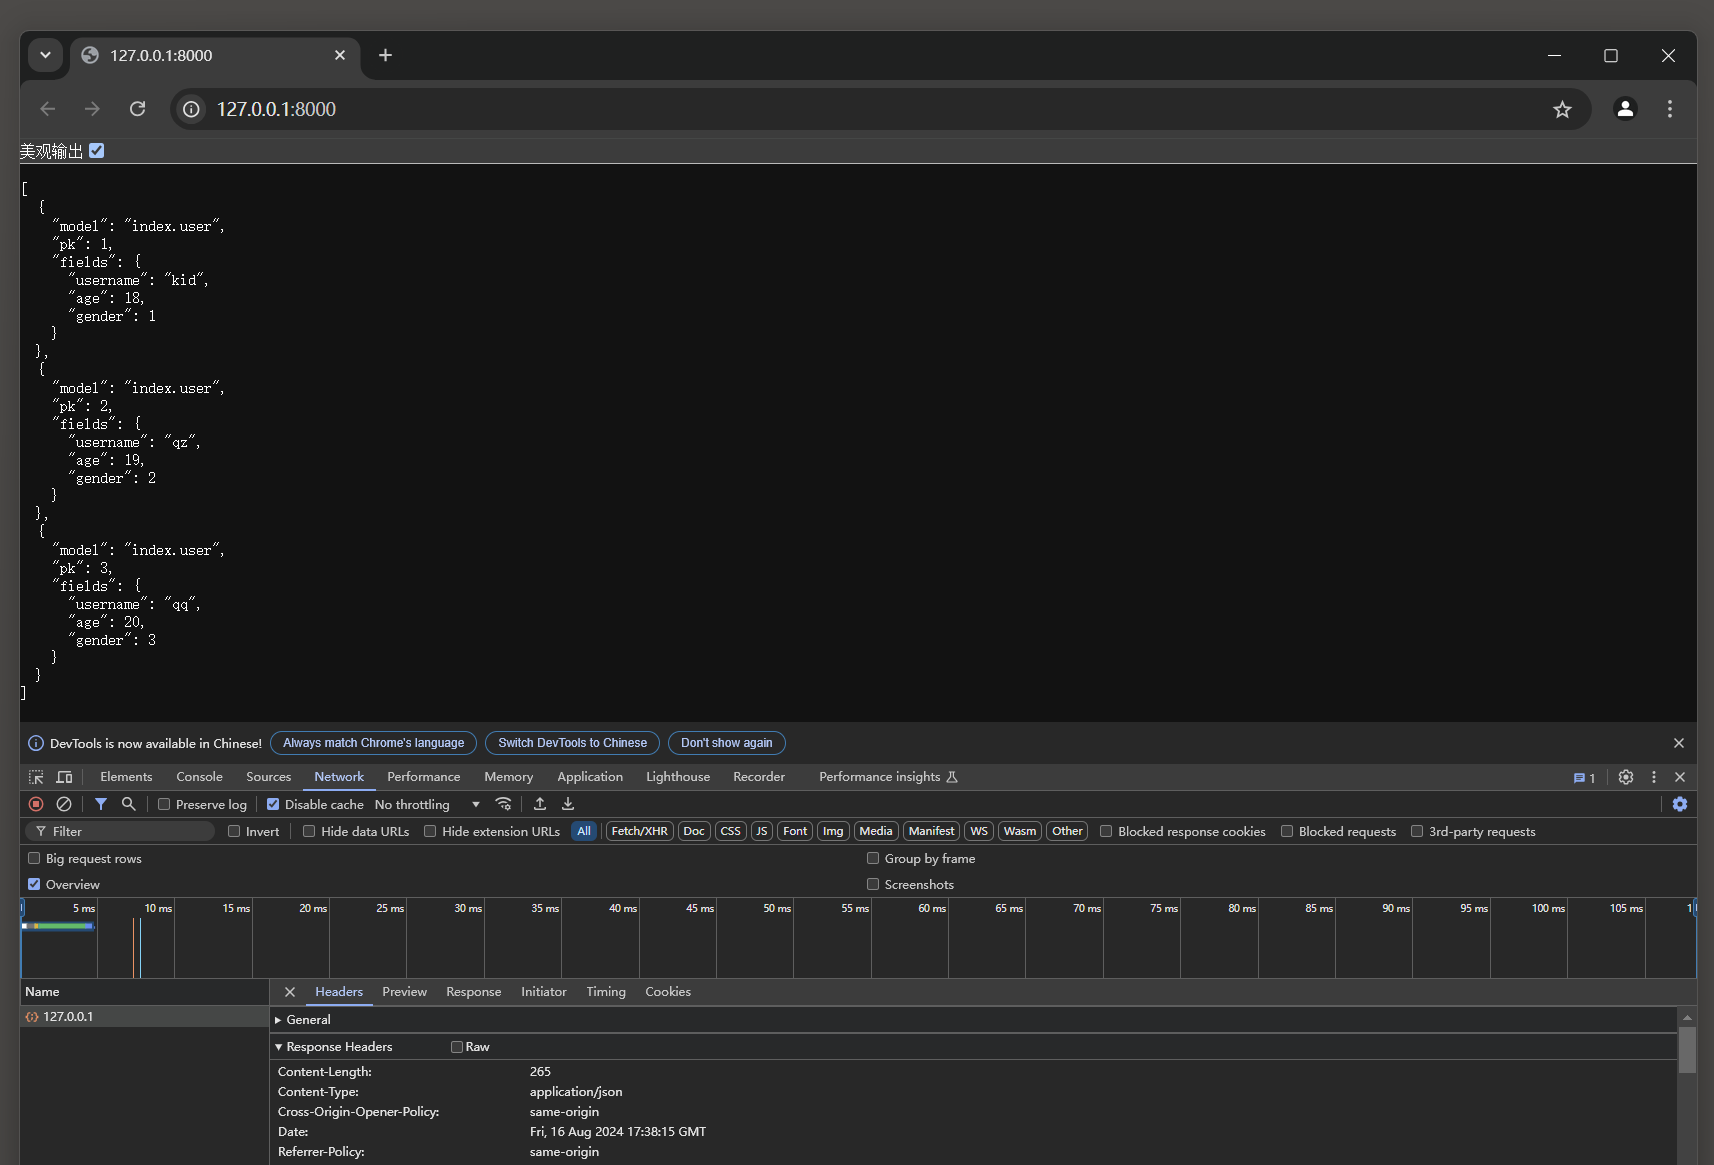Switch to the Response tab
Screen dimensions: 1714x1165
(x=473, y=992)
